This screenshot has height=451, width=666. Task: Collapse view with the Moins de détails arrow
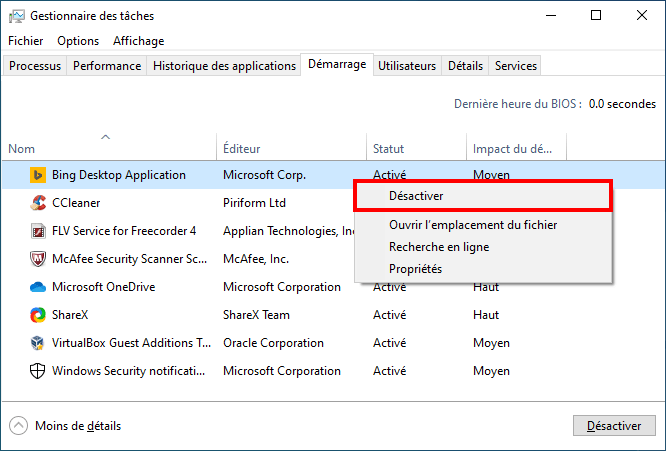[18, 426]
